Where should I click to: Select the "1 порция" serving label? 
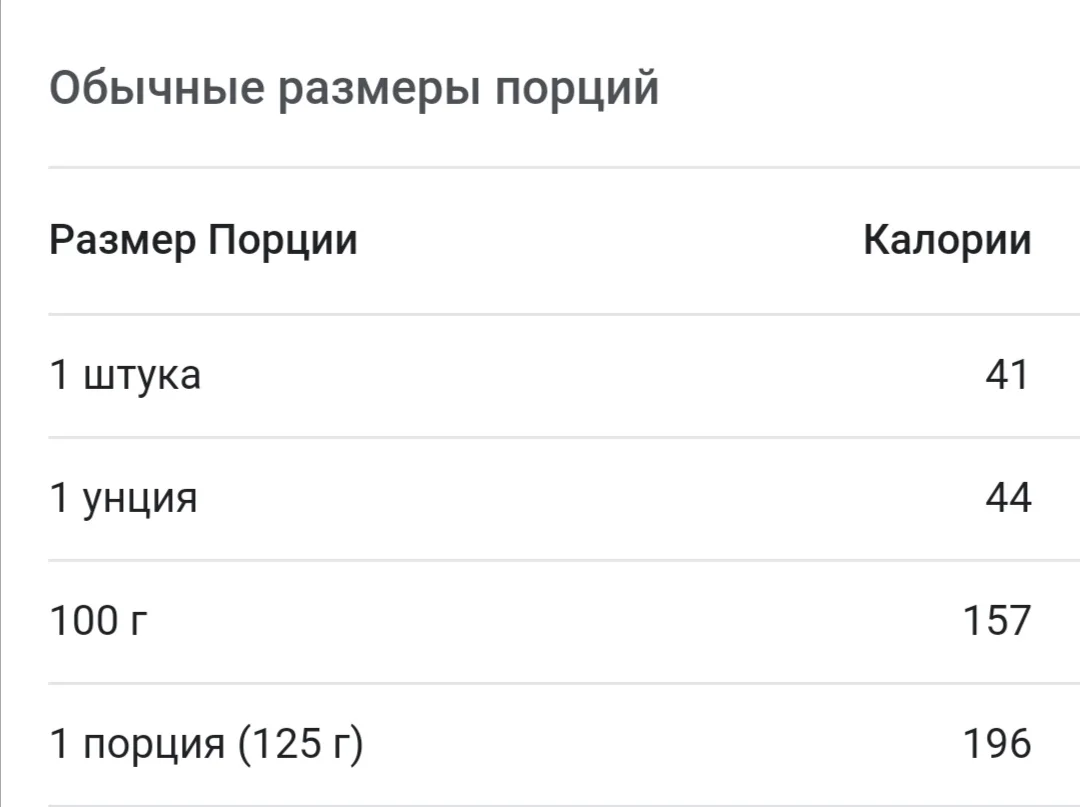point(138,745)
